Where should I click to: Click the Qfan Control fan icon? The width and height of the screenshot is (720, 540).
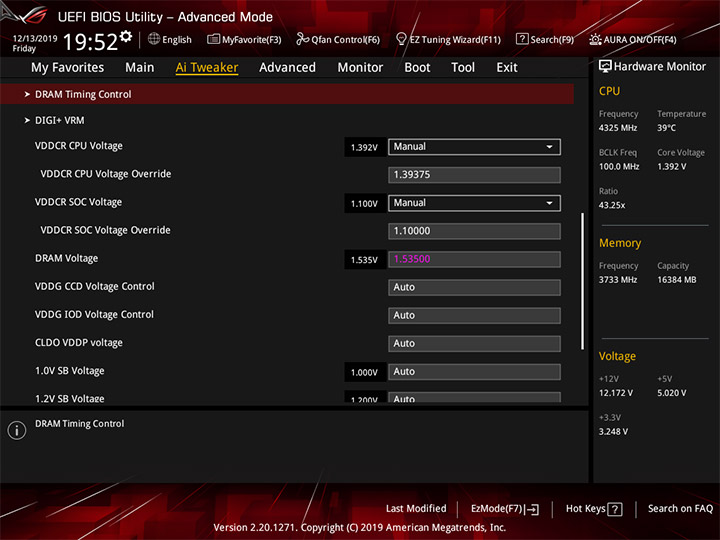[x=302, y=39]
